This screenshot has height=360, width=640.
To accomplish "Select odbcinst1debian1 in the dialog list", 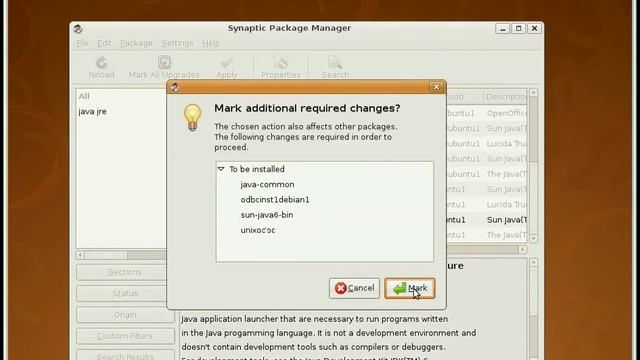I will click(x=275, y=200).
